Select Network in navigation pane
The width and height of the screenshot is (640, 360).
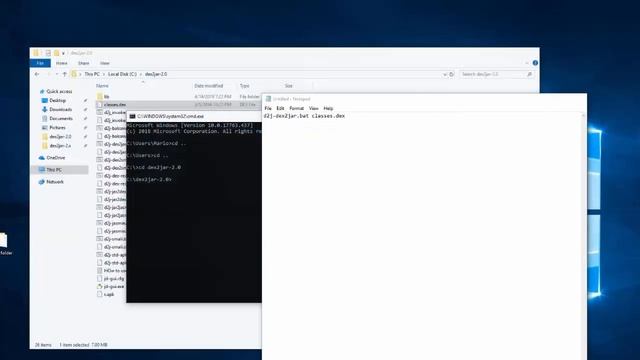[x=55, y=182]
